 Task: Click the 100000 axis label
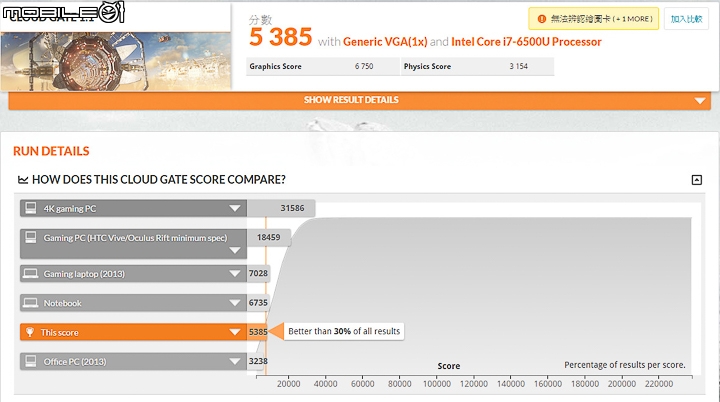click(x=436, y=384)
